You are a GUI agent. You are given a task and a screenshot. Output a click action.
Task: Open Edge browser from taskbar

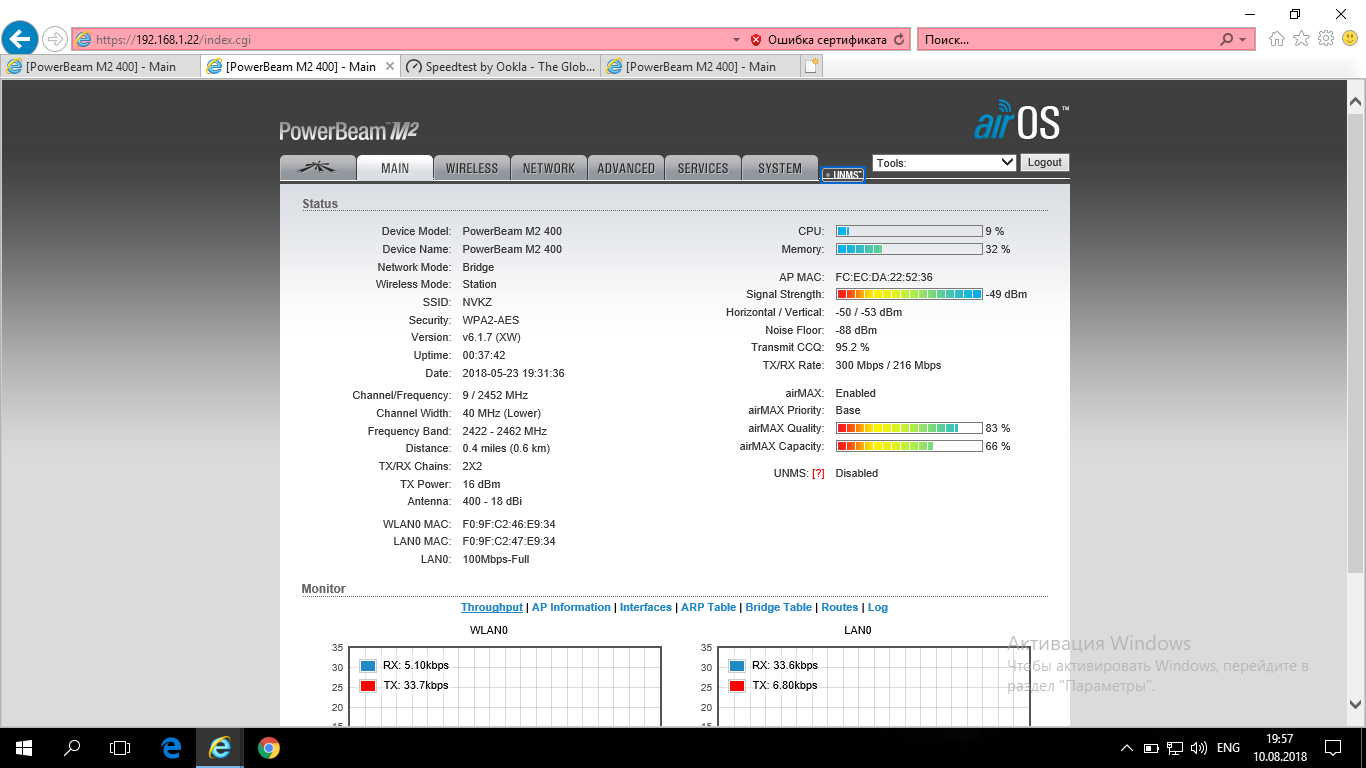pos(171,747)
